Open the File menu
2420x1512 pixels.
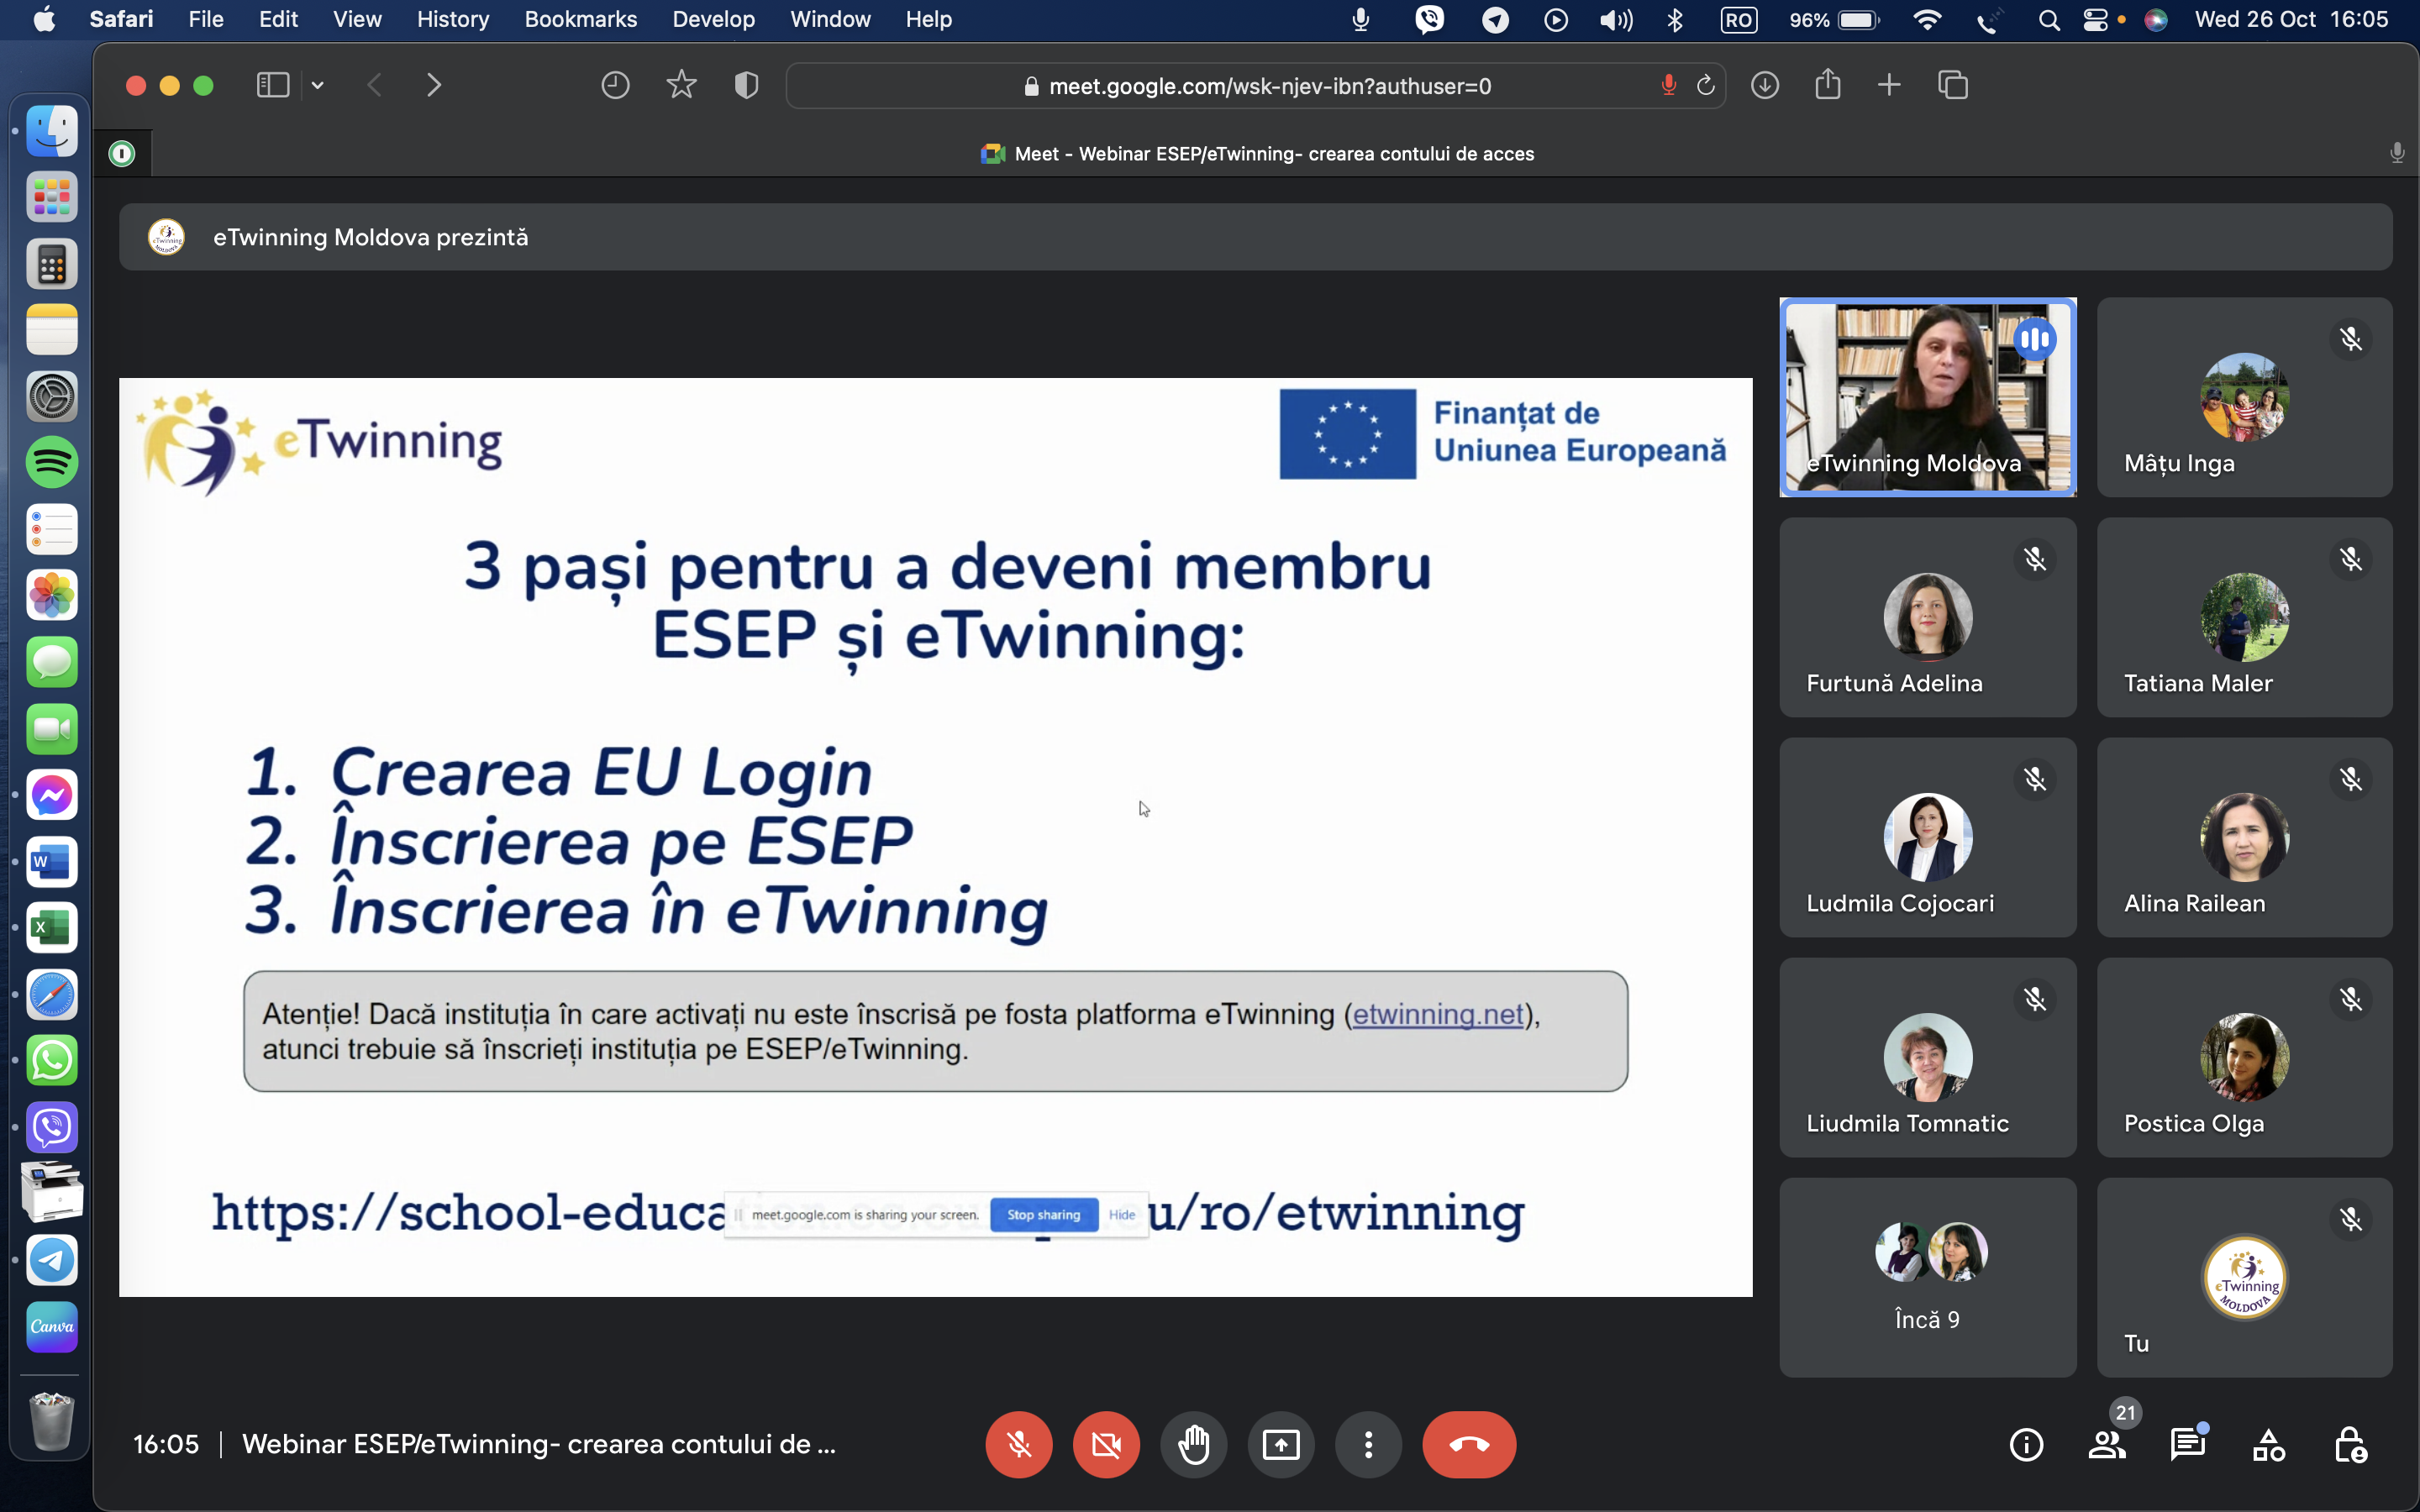pos(206,19)
